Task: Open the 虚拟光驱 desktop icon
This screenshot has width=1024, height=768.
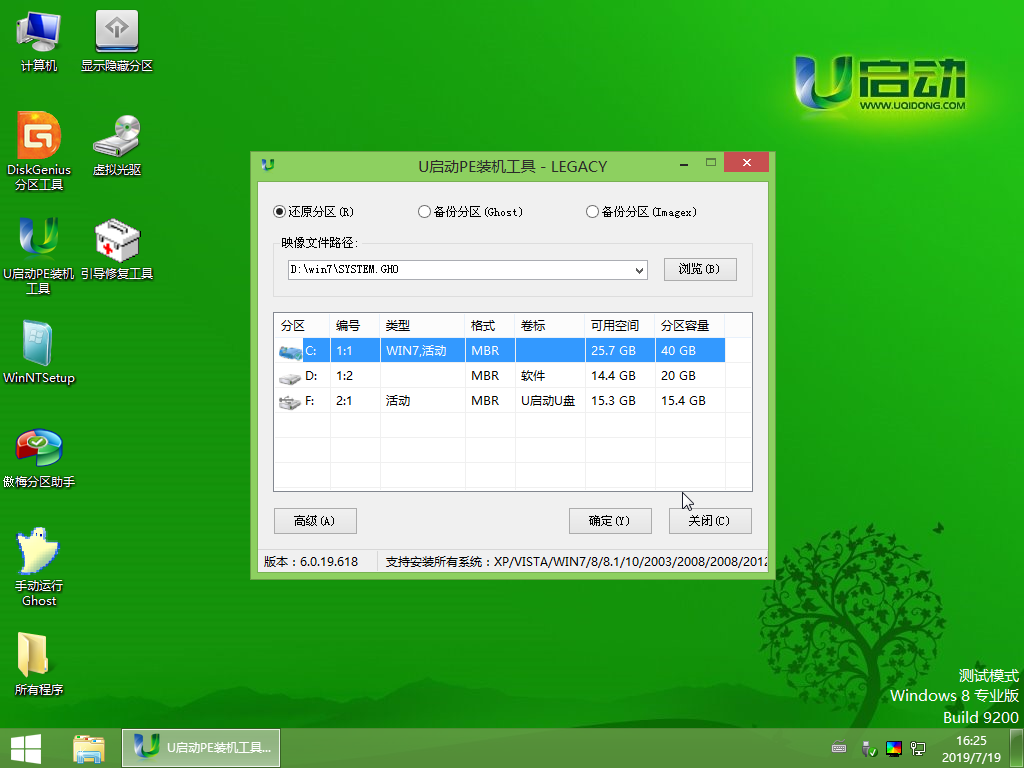Action: click(117, 145)
